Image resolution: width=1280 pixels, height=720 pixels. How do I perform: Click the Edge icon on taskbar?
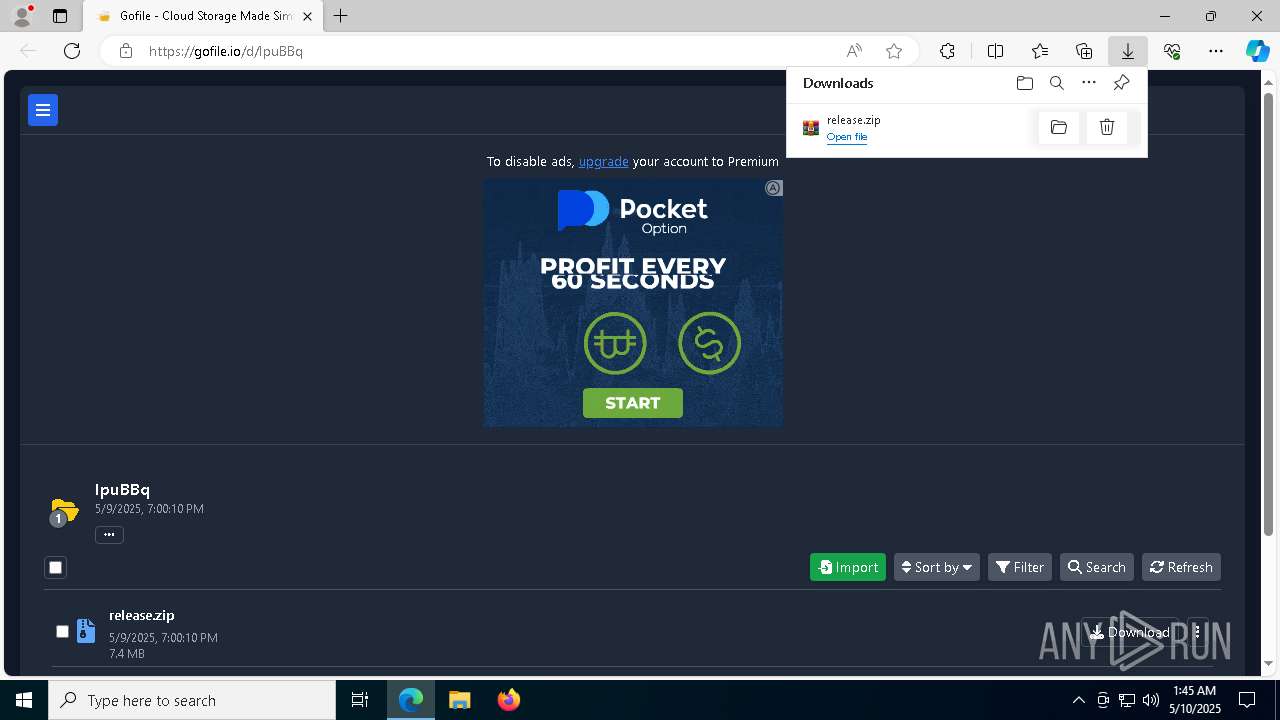point(411,700)
